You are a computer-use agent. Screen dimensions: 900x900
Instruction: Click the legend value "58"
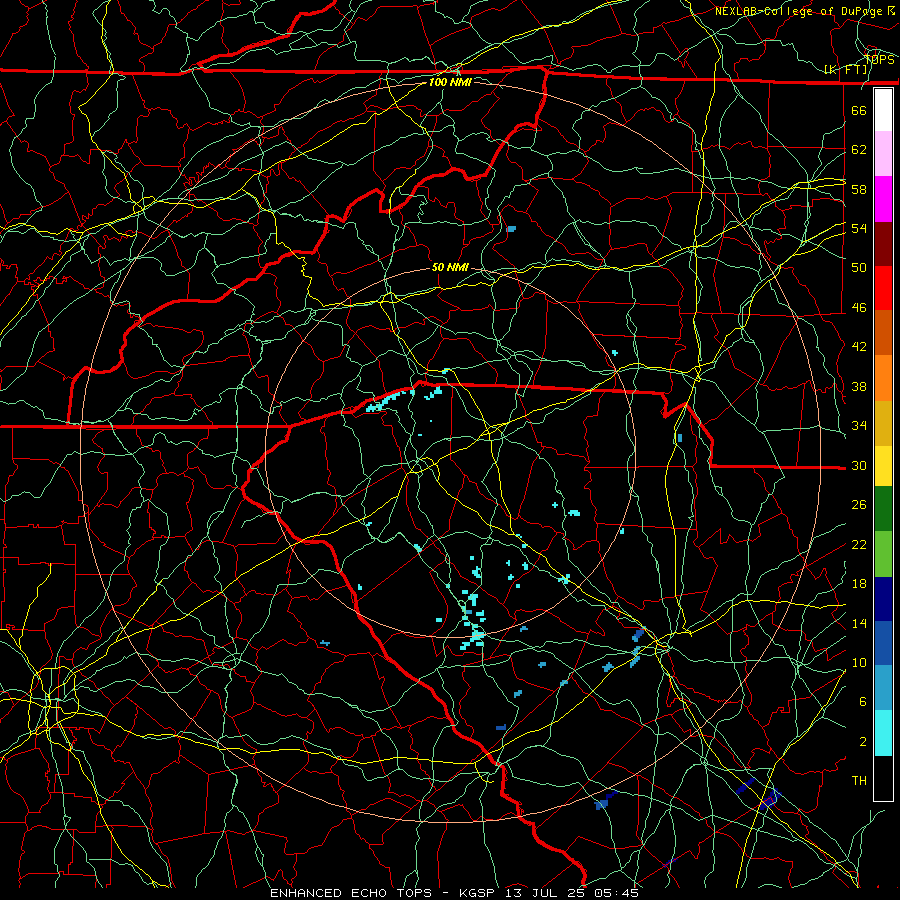tap(859, 189)
